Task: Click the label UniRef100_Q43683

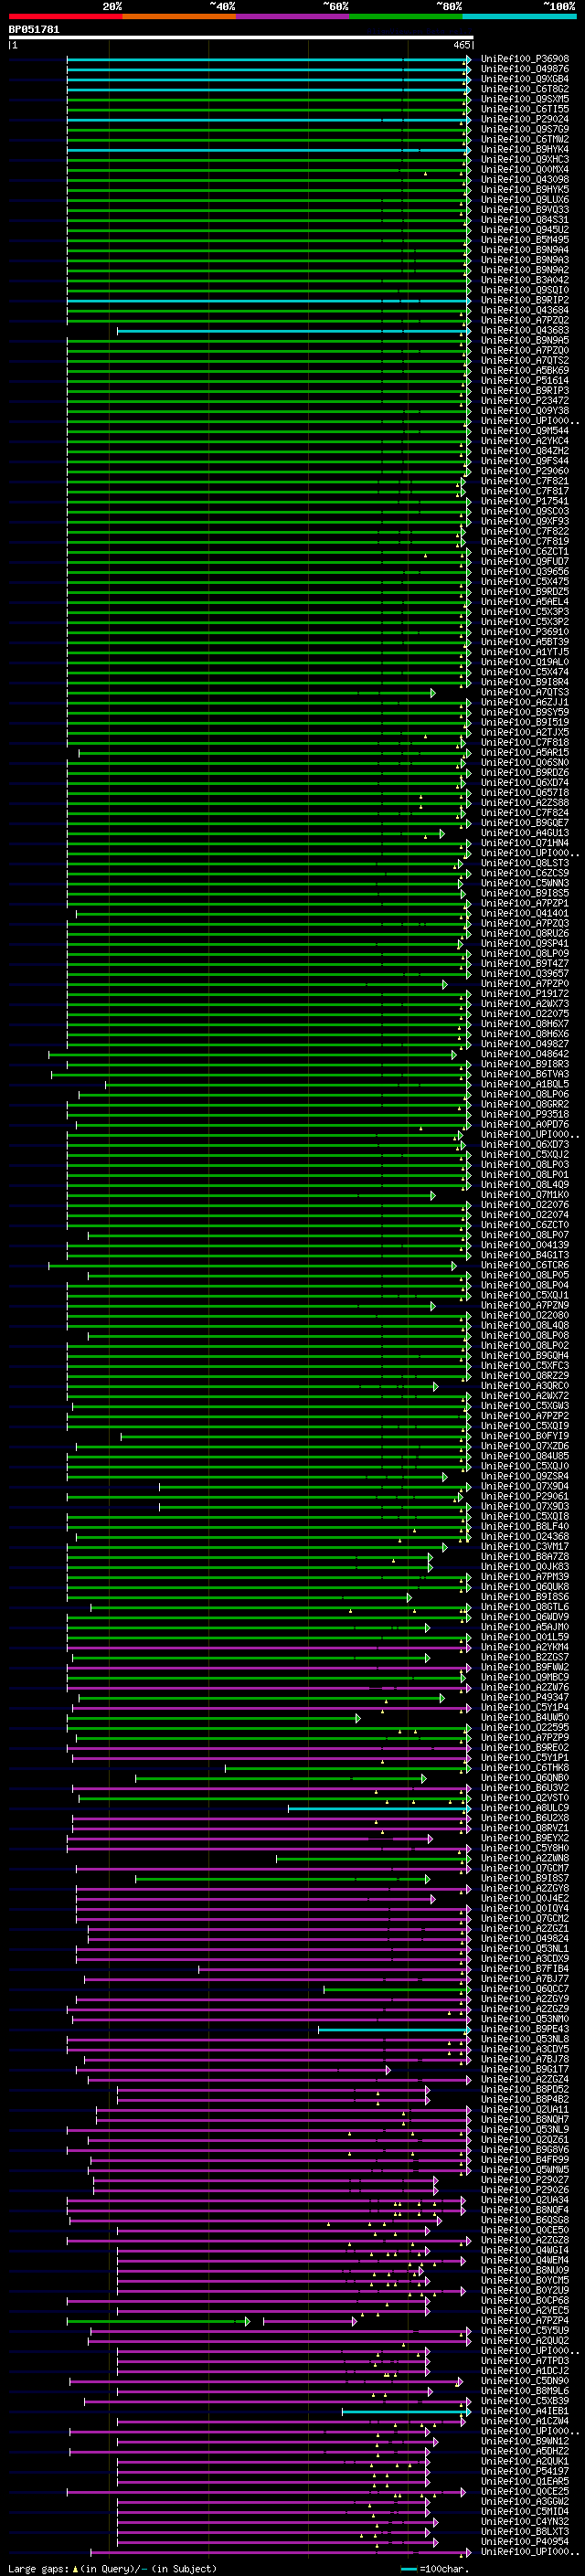Action: tap(525, 330)
